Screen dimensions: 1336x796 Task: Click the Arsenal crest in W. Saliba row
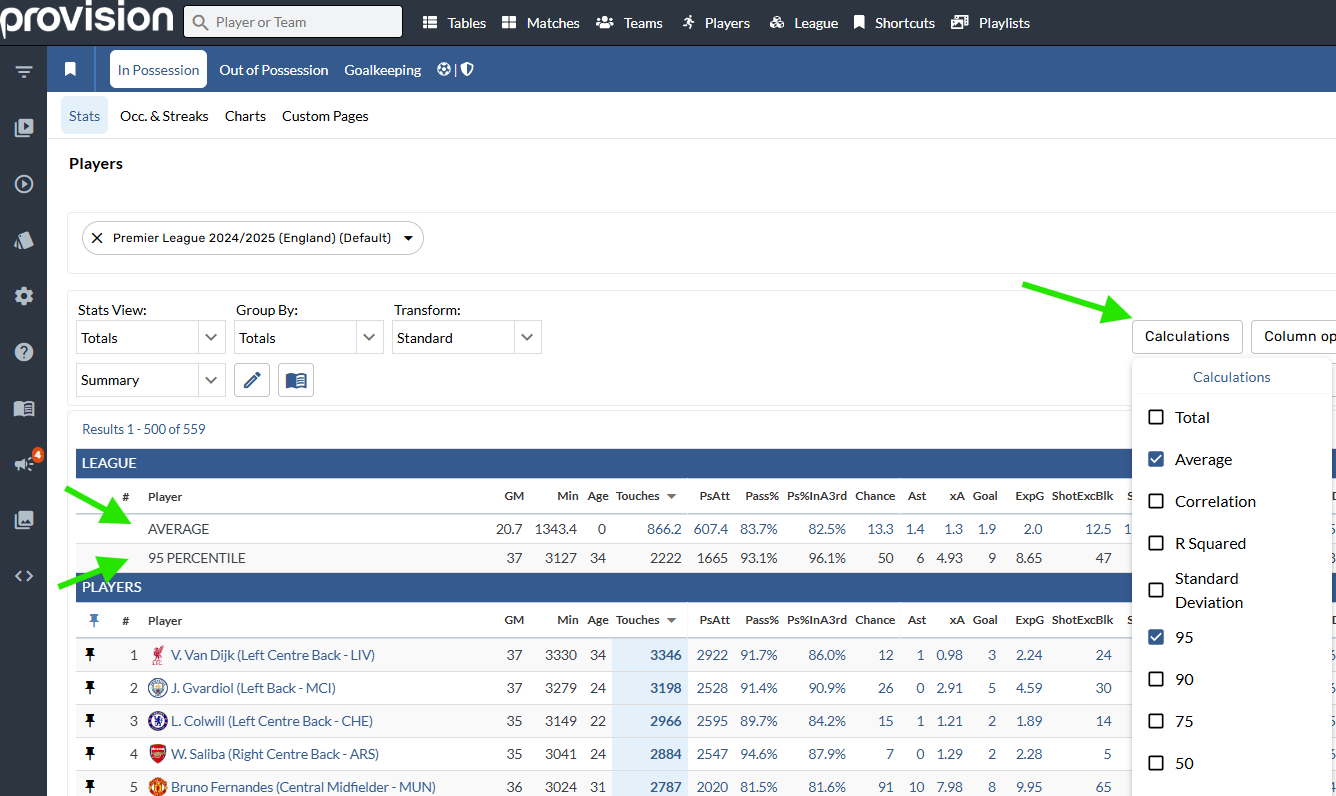coord(157,754)
